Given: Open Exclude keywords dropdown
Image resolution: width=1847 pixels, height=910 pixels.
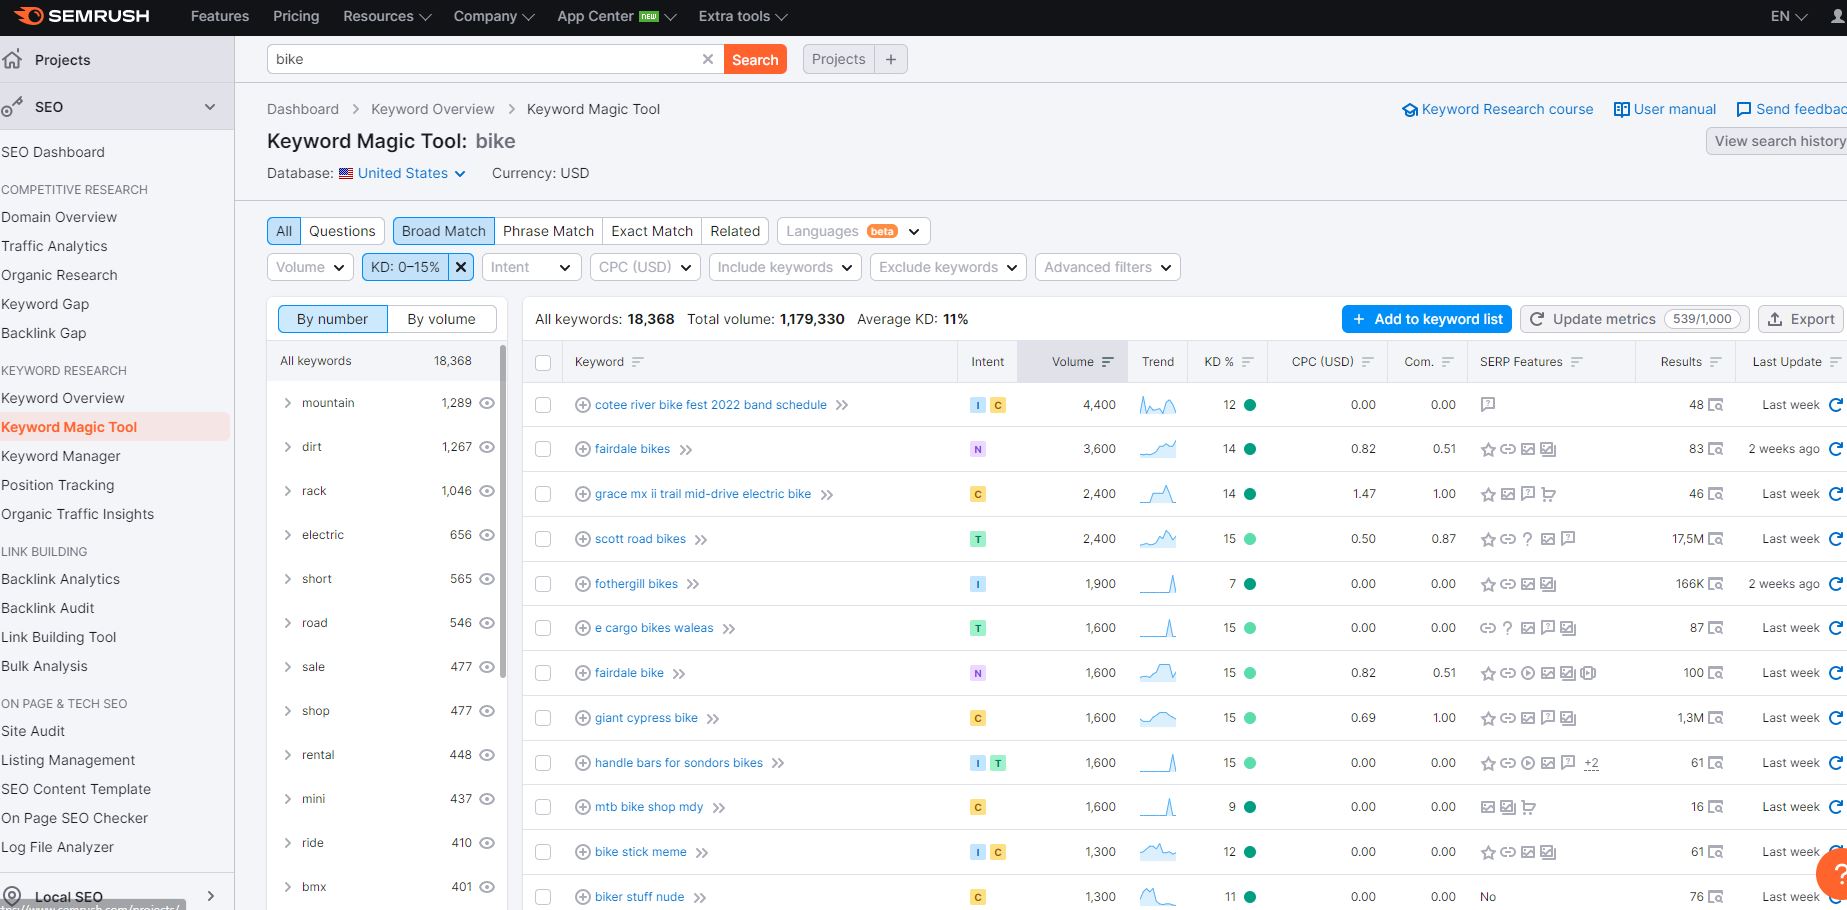Looking at the screenshot, I should coord(948,267).
